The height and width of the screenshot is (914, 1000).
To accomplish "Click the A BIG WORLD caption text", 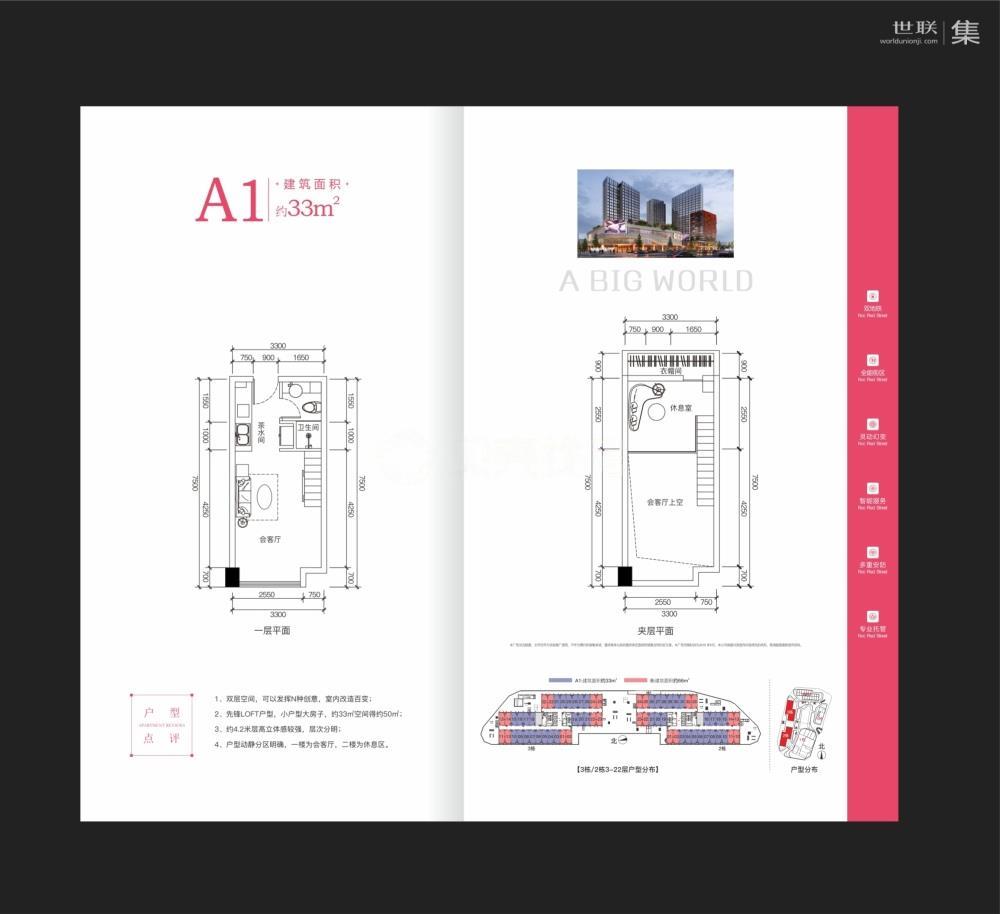I will (655, 281).
